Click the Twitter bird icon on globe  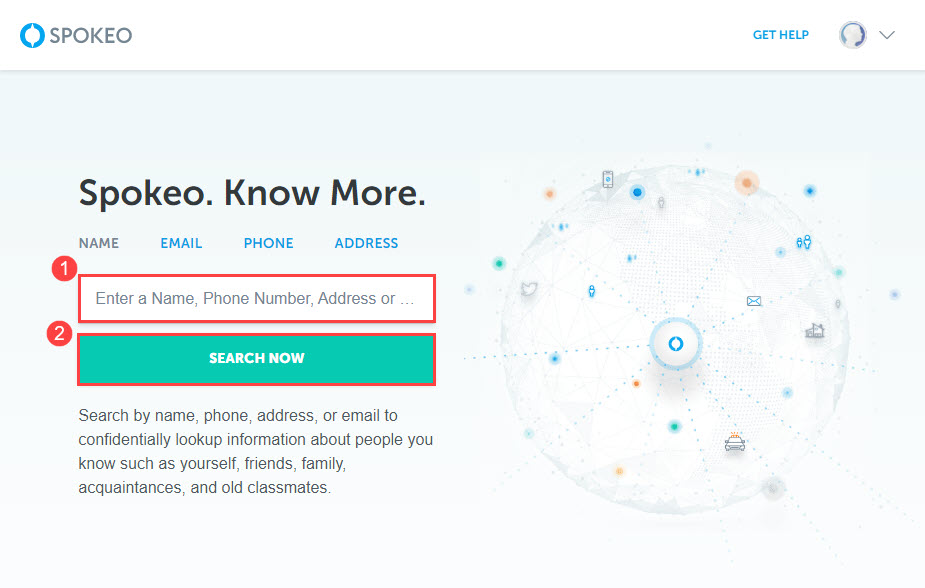(x=529, y=288)
